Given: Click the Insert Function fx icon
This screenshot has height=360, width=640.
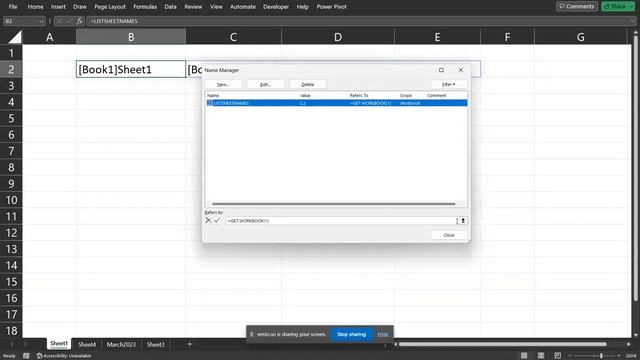Looking at the screenshot, I should click(x=80, y=21).
